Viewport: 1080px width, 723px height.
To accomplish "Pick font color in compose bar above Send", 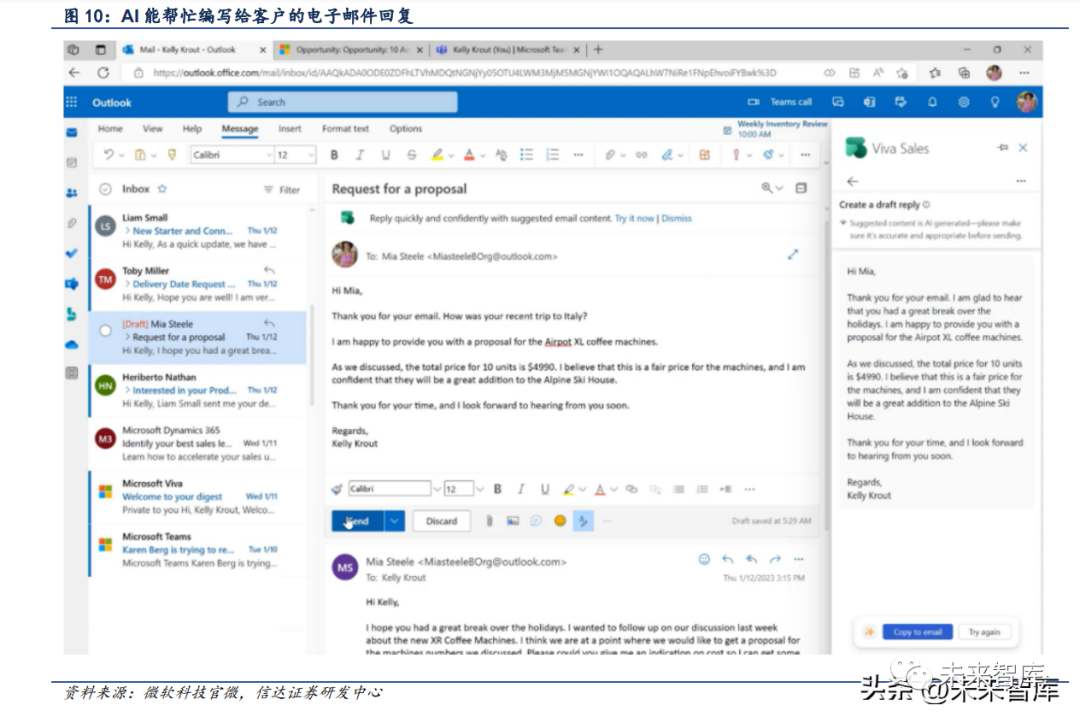I will (600, 489).
